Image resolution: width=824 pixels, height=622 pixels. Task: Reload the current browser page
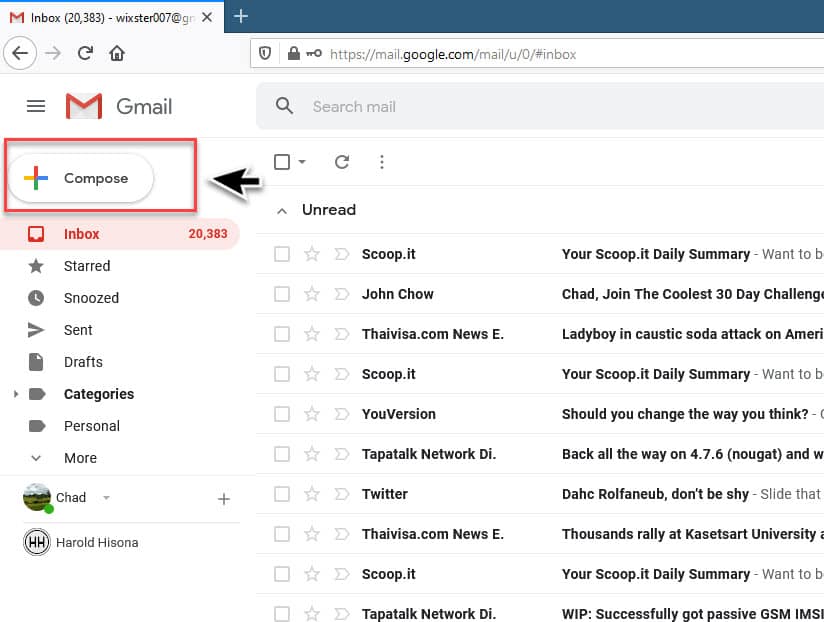tap(85, 53)
